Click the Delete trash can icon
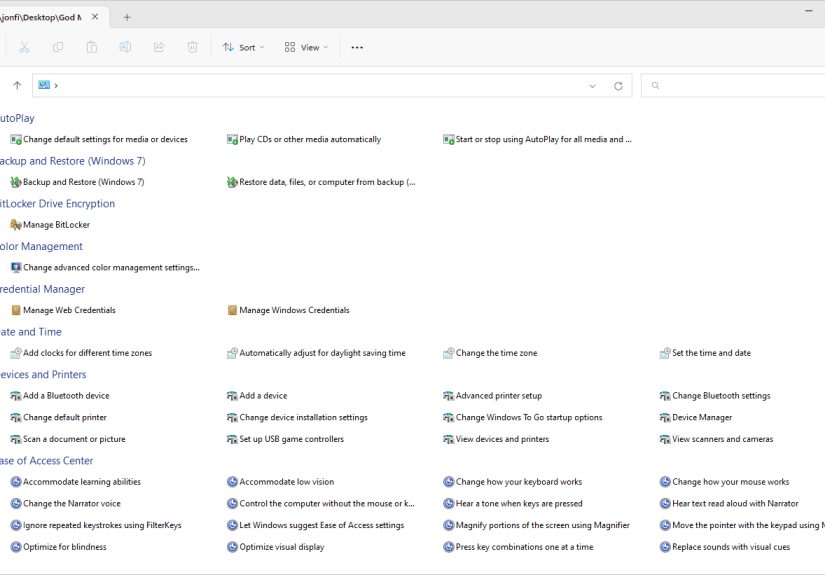 coord(193,47)
